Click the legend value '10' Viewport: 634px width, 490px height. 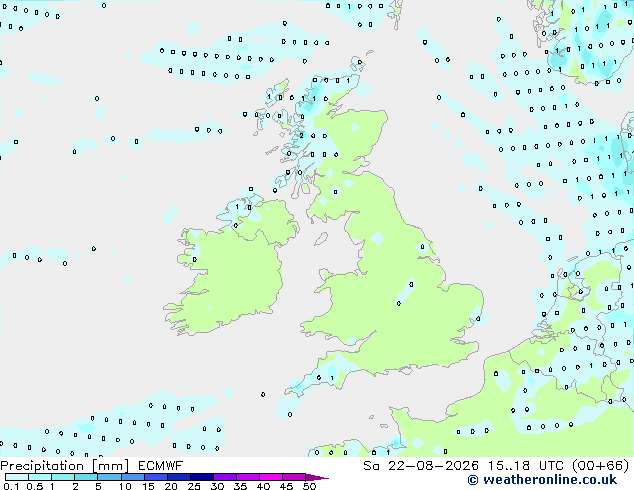[x=125, y=486]
